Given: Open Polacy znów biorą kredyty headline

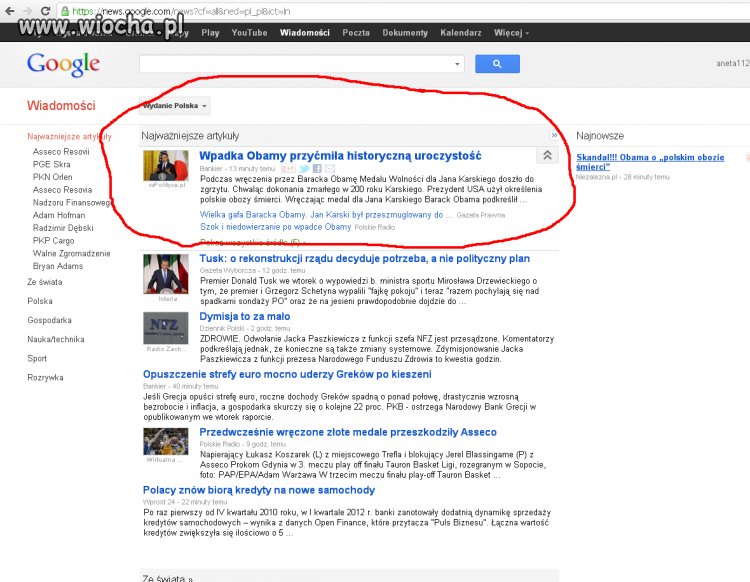Looking at the screenshot, I should 259,490.
